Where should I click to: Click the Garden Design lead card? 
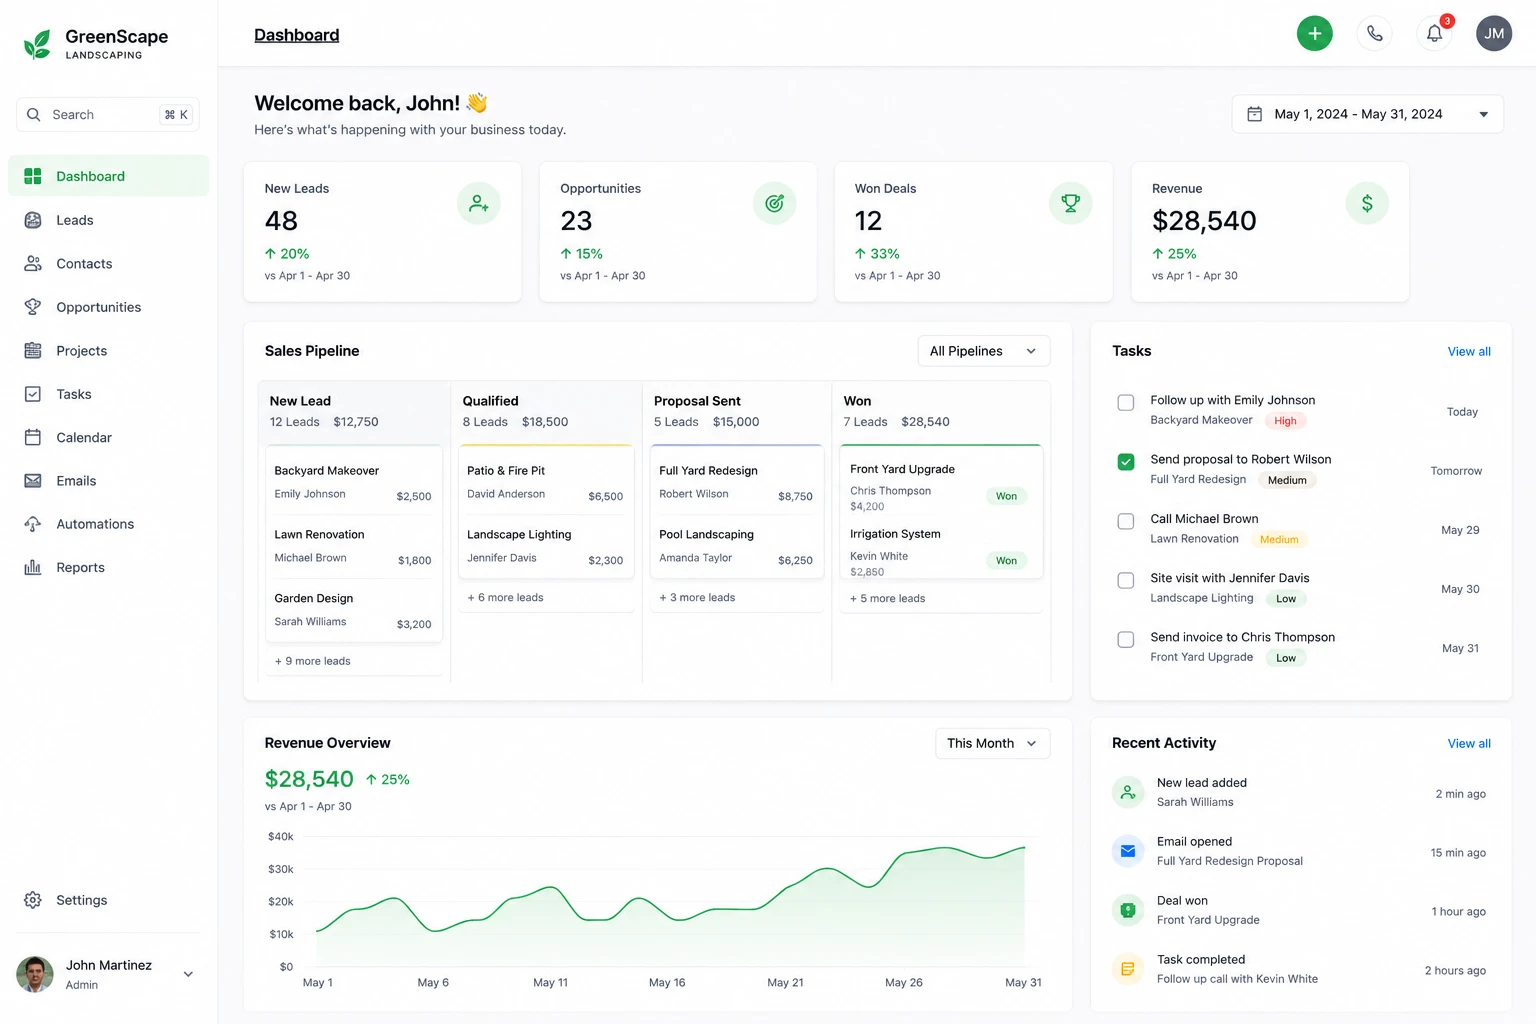(x=353, y=610)
